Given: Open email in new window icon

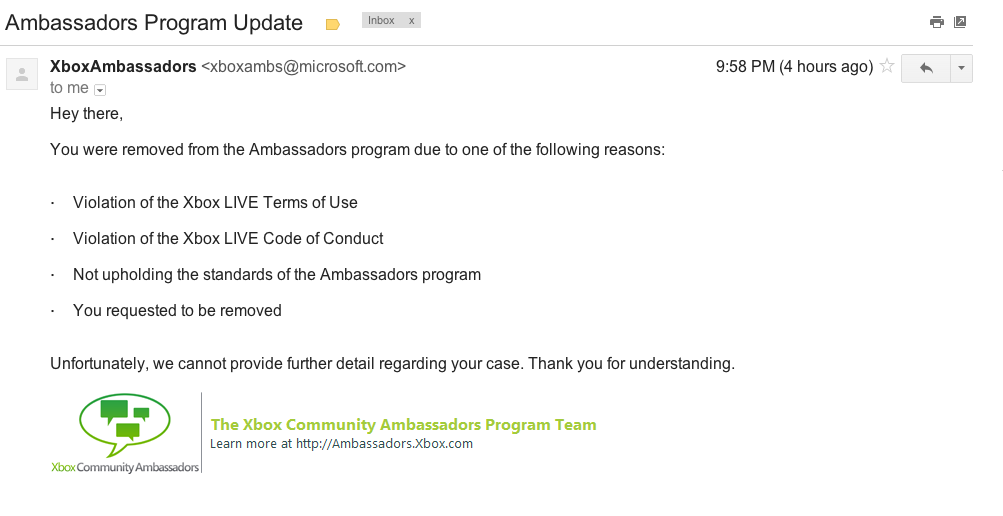Looking at the screenshot, I should pyautogui.click(x=960, y=22).
